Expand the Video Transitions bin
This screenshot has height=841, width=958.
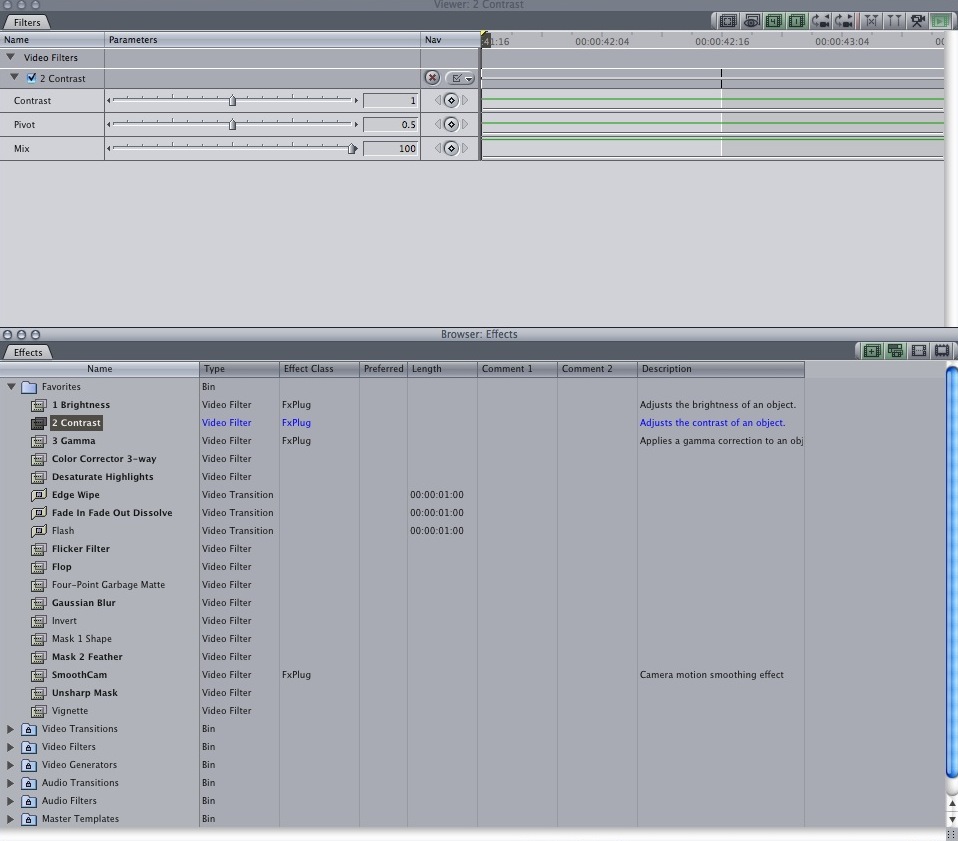point(11,729)
